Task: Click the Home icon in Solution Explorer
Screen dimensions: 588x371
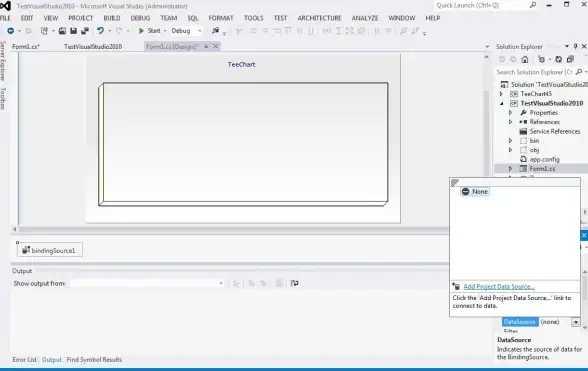Action: click(x=525, y=59)
